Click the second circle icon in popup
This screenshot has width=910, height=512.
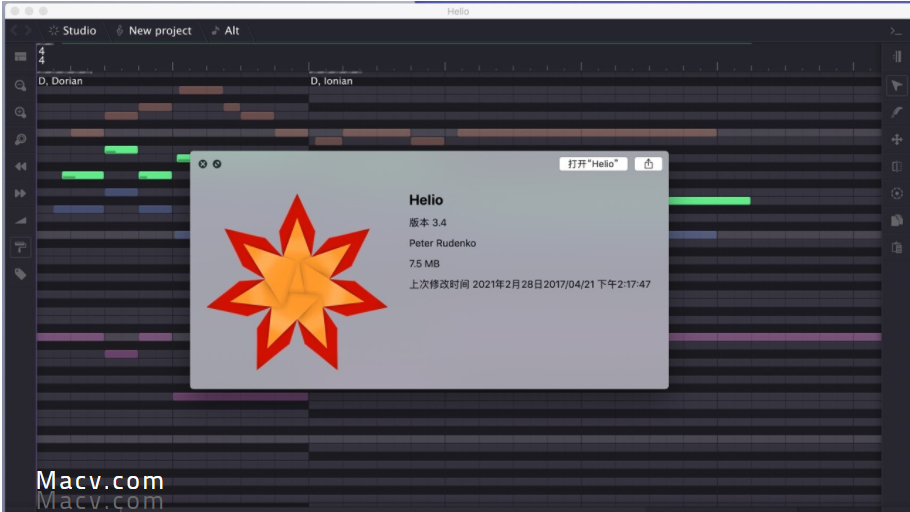click(x=216, y=164)
